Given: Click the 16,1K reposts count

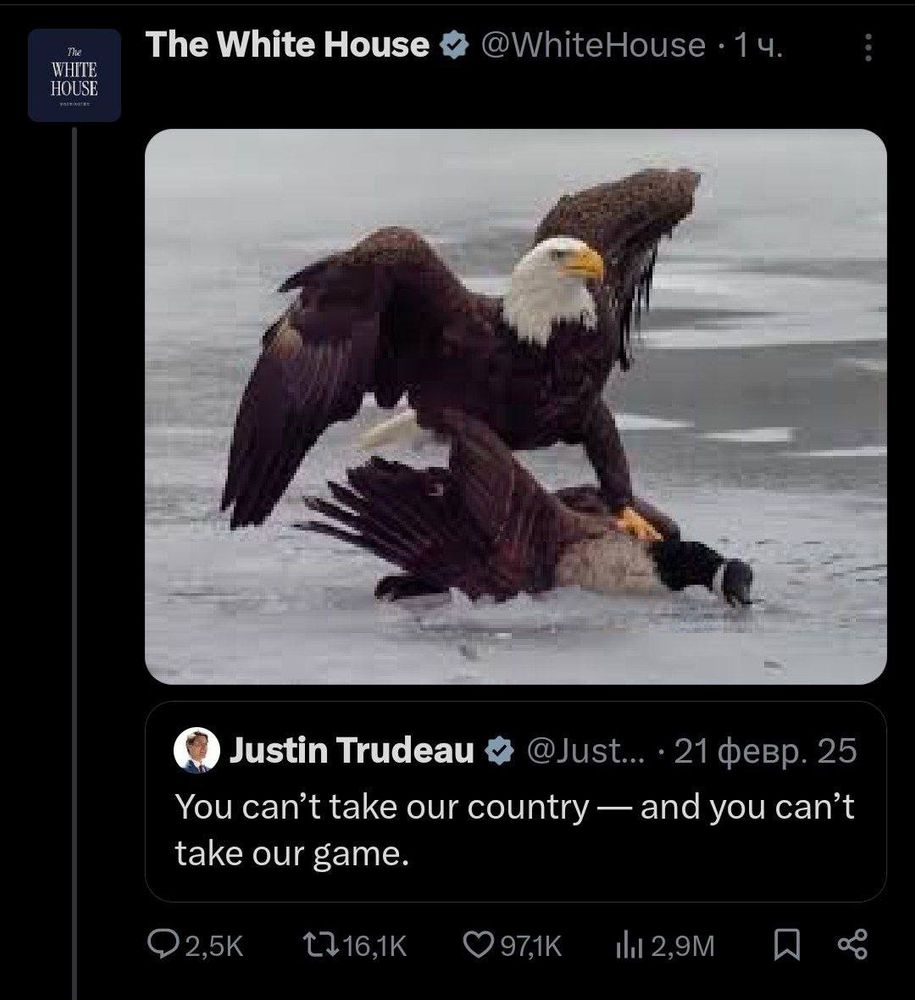Looking at the screenshot, I should (x=375, y=945).
